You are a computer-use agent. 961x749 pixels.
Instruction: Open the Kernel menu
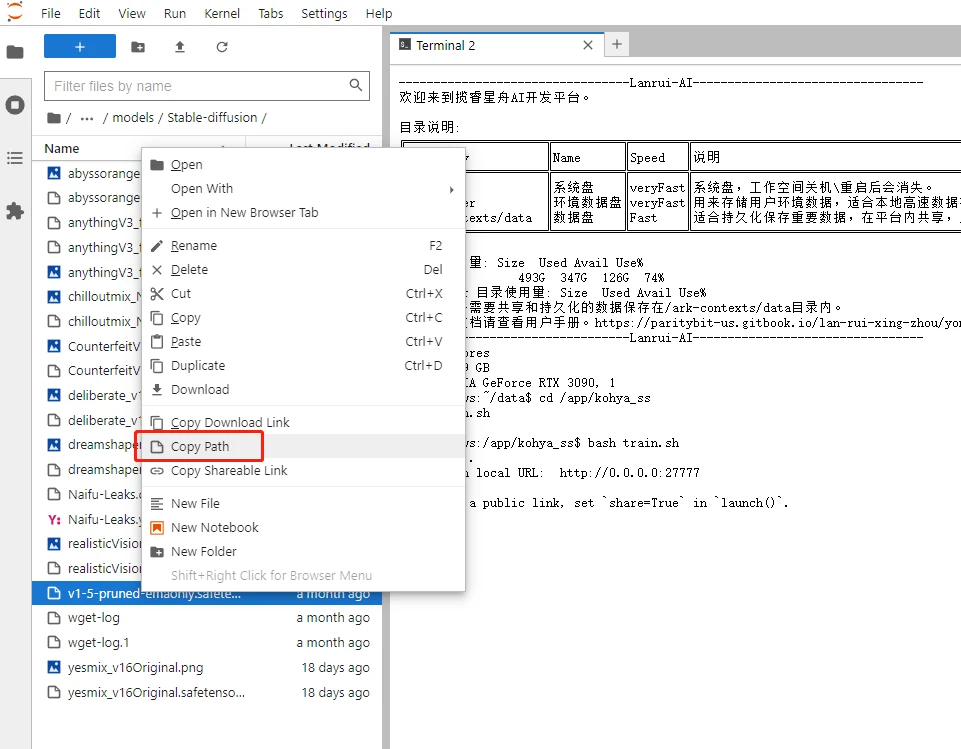[222, 13]
